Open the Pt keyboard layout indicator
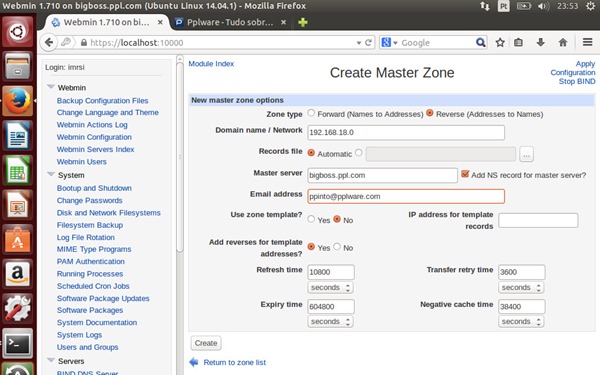 click(x=504, y=6)
